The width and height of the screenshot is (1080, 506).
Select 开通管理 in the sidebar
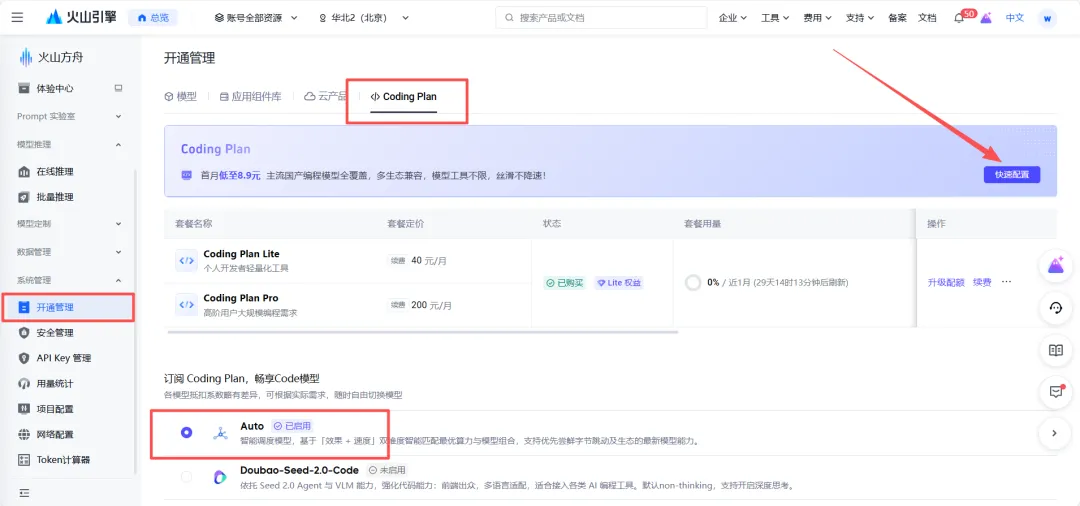click(x=69, y=307)
